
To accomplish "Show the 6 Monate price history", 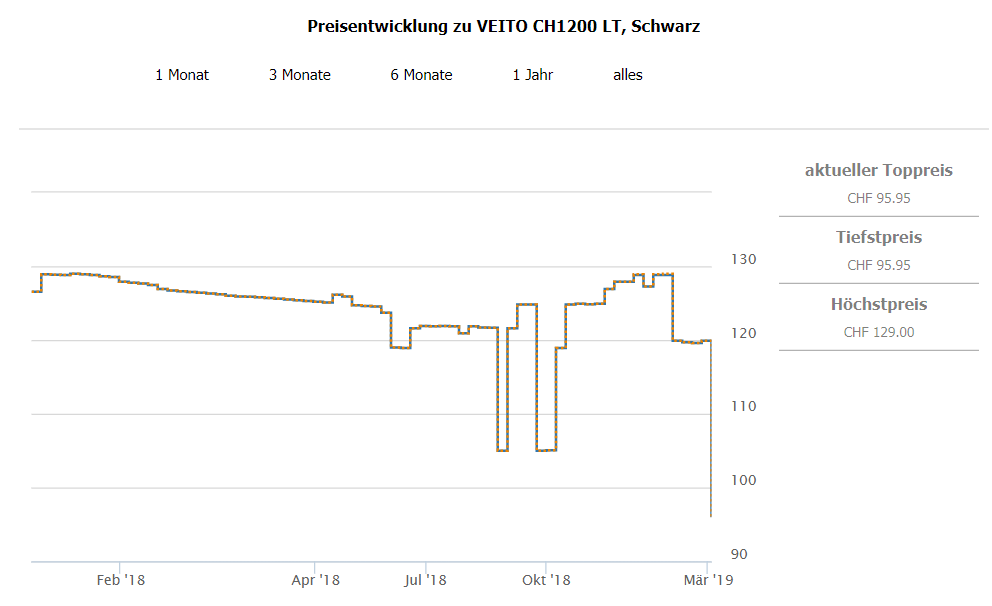I will (x=421, y=75).
